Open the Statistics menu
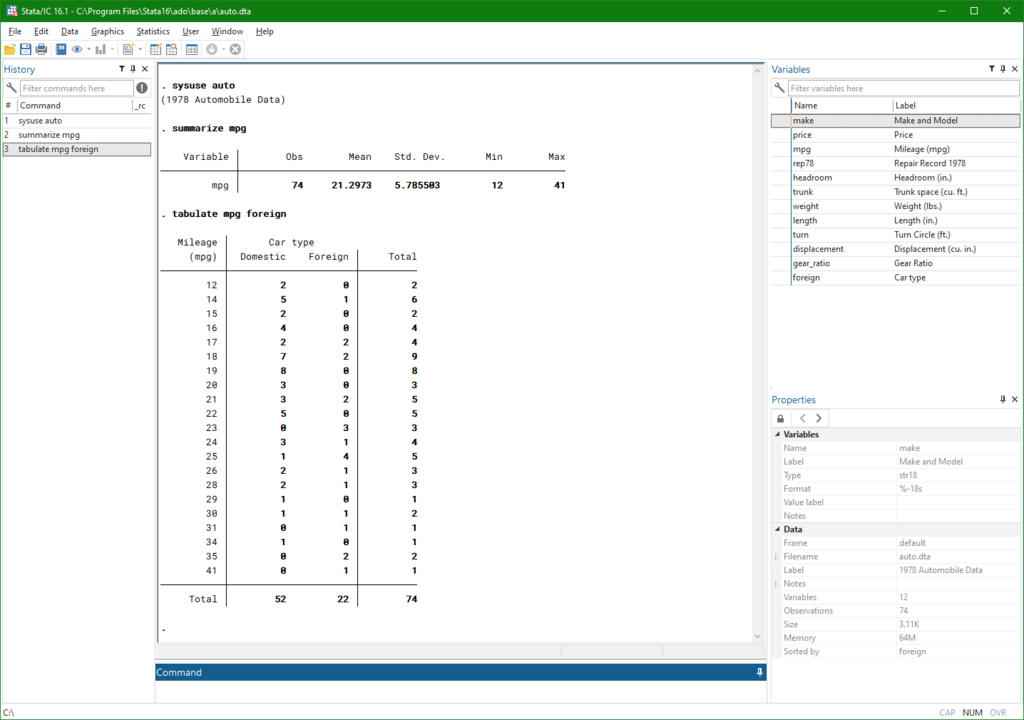Viewport: 1024px width, 720px height. pyautogui.click(x=153, y=31)
